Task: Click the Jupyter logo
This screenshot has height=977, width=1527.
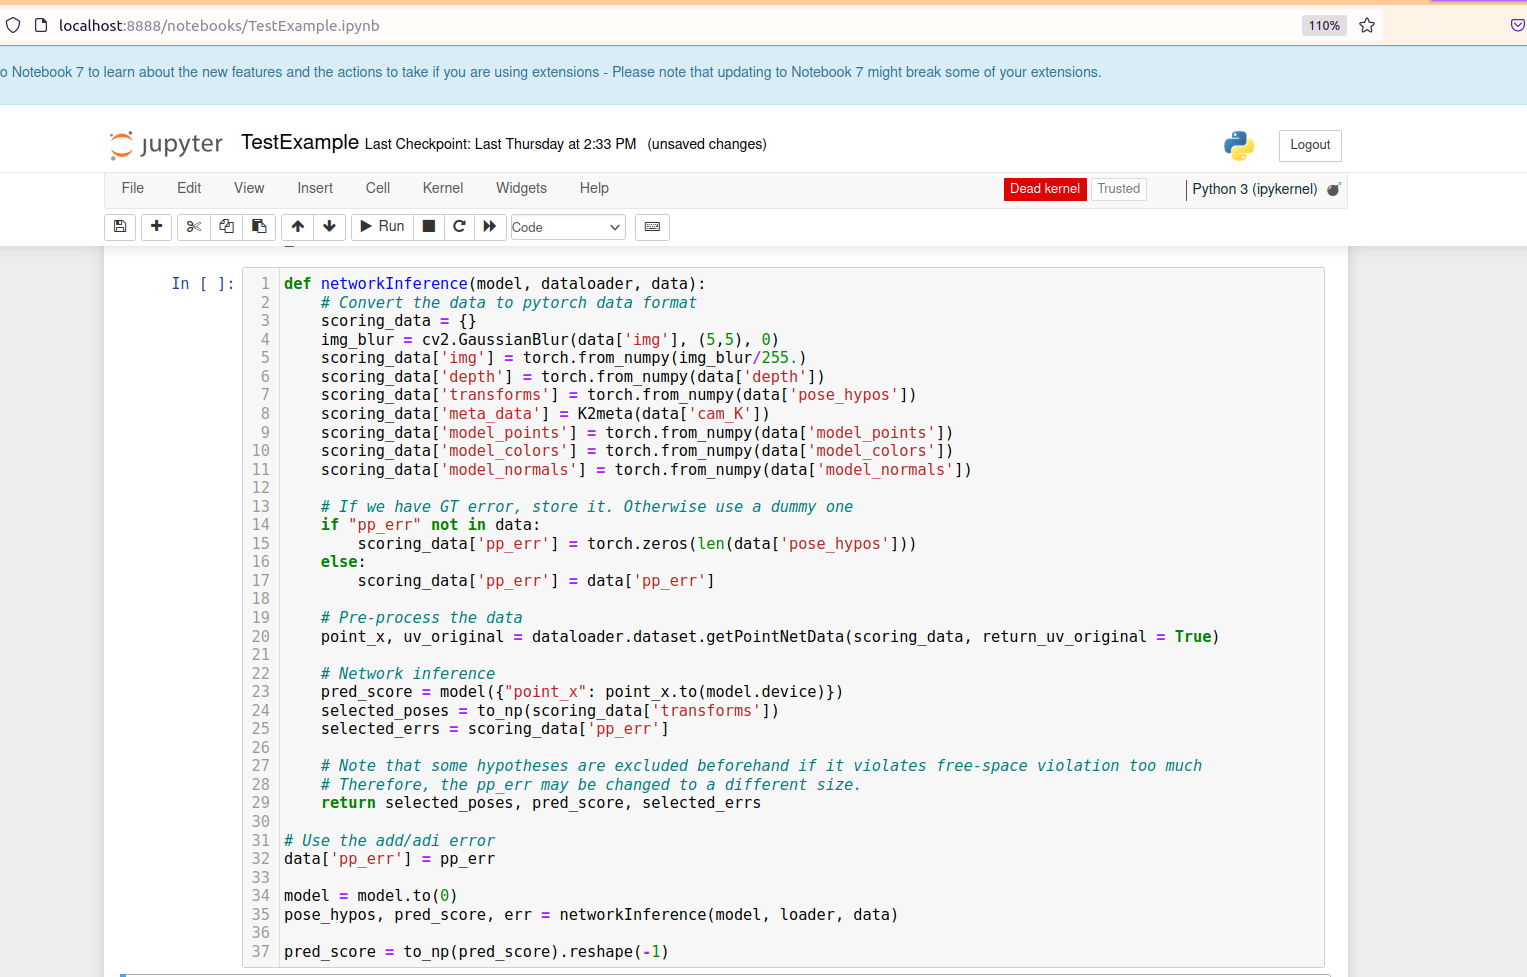Action: [x=165, y=144]
